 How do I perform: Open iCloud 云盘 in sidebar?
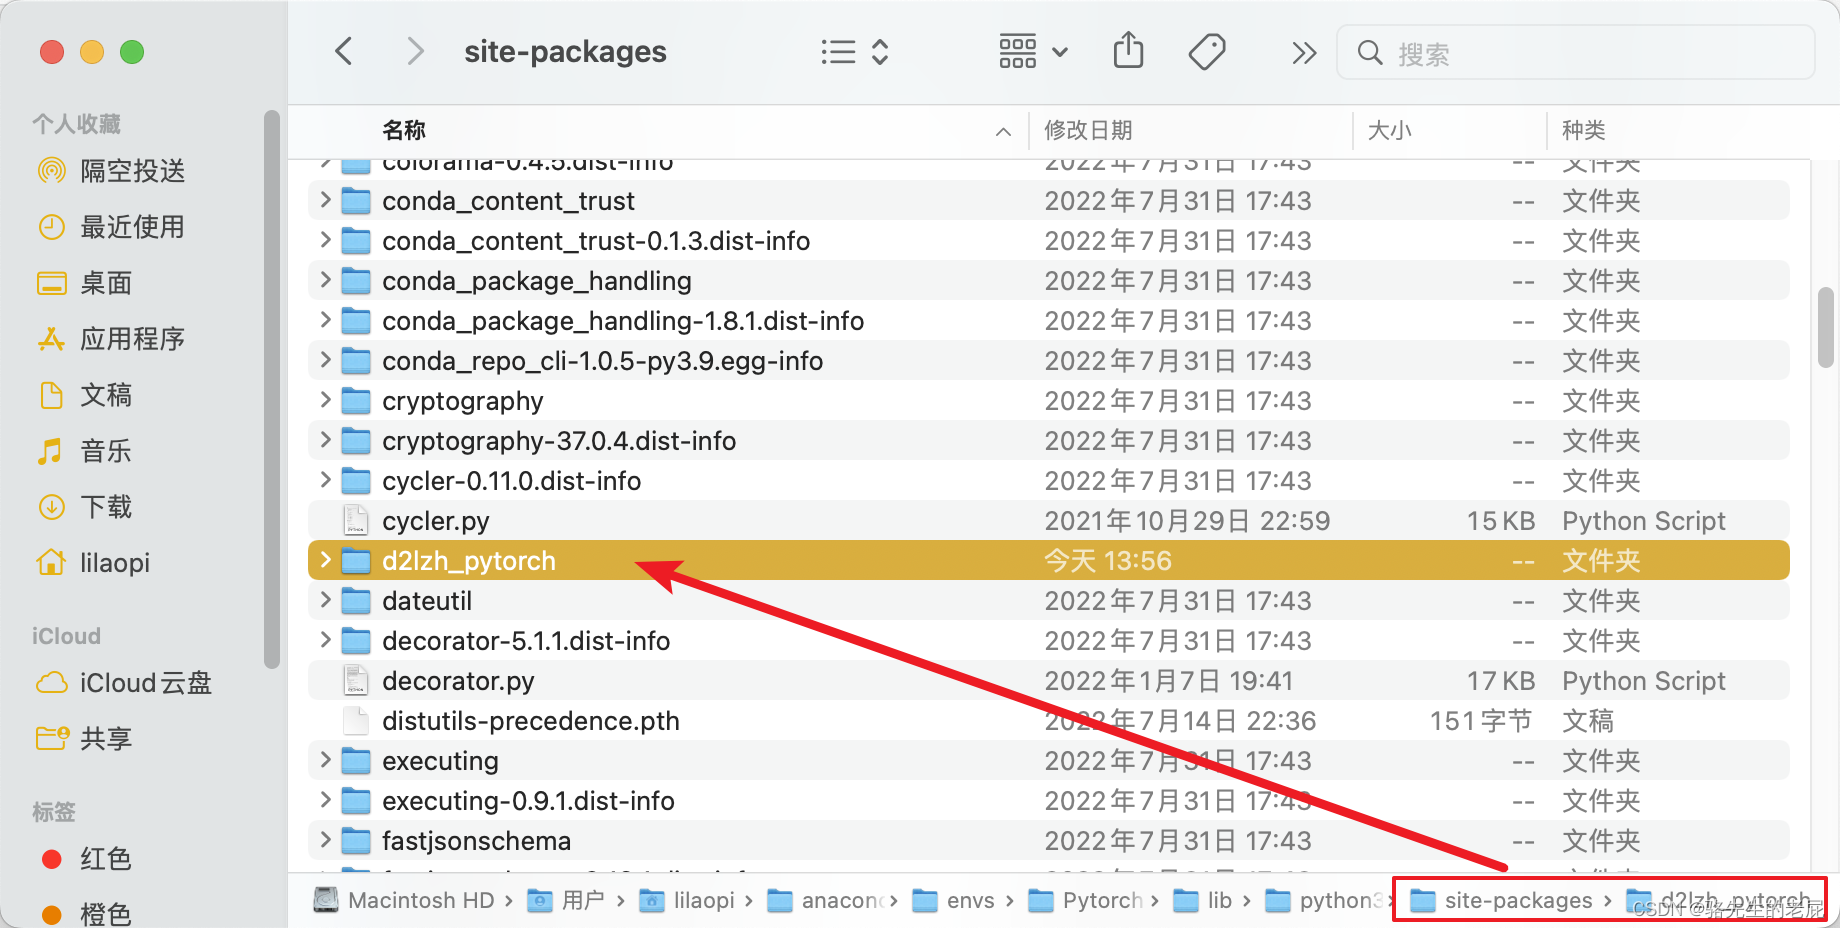tap(124, 683)
